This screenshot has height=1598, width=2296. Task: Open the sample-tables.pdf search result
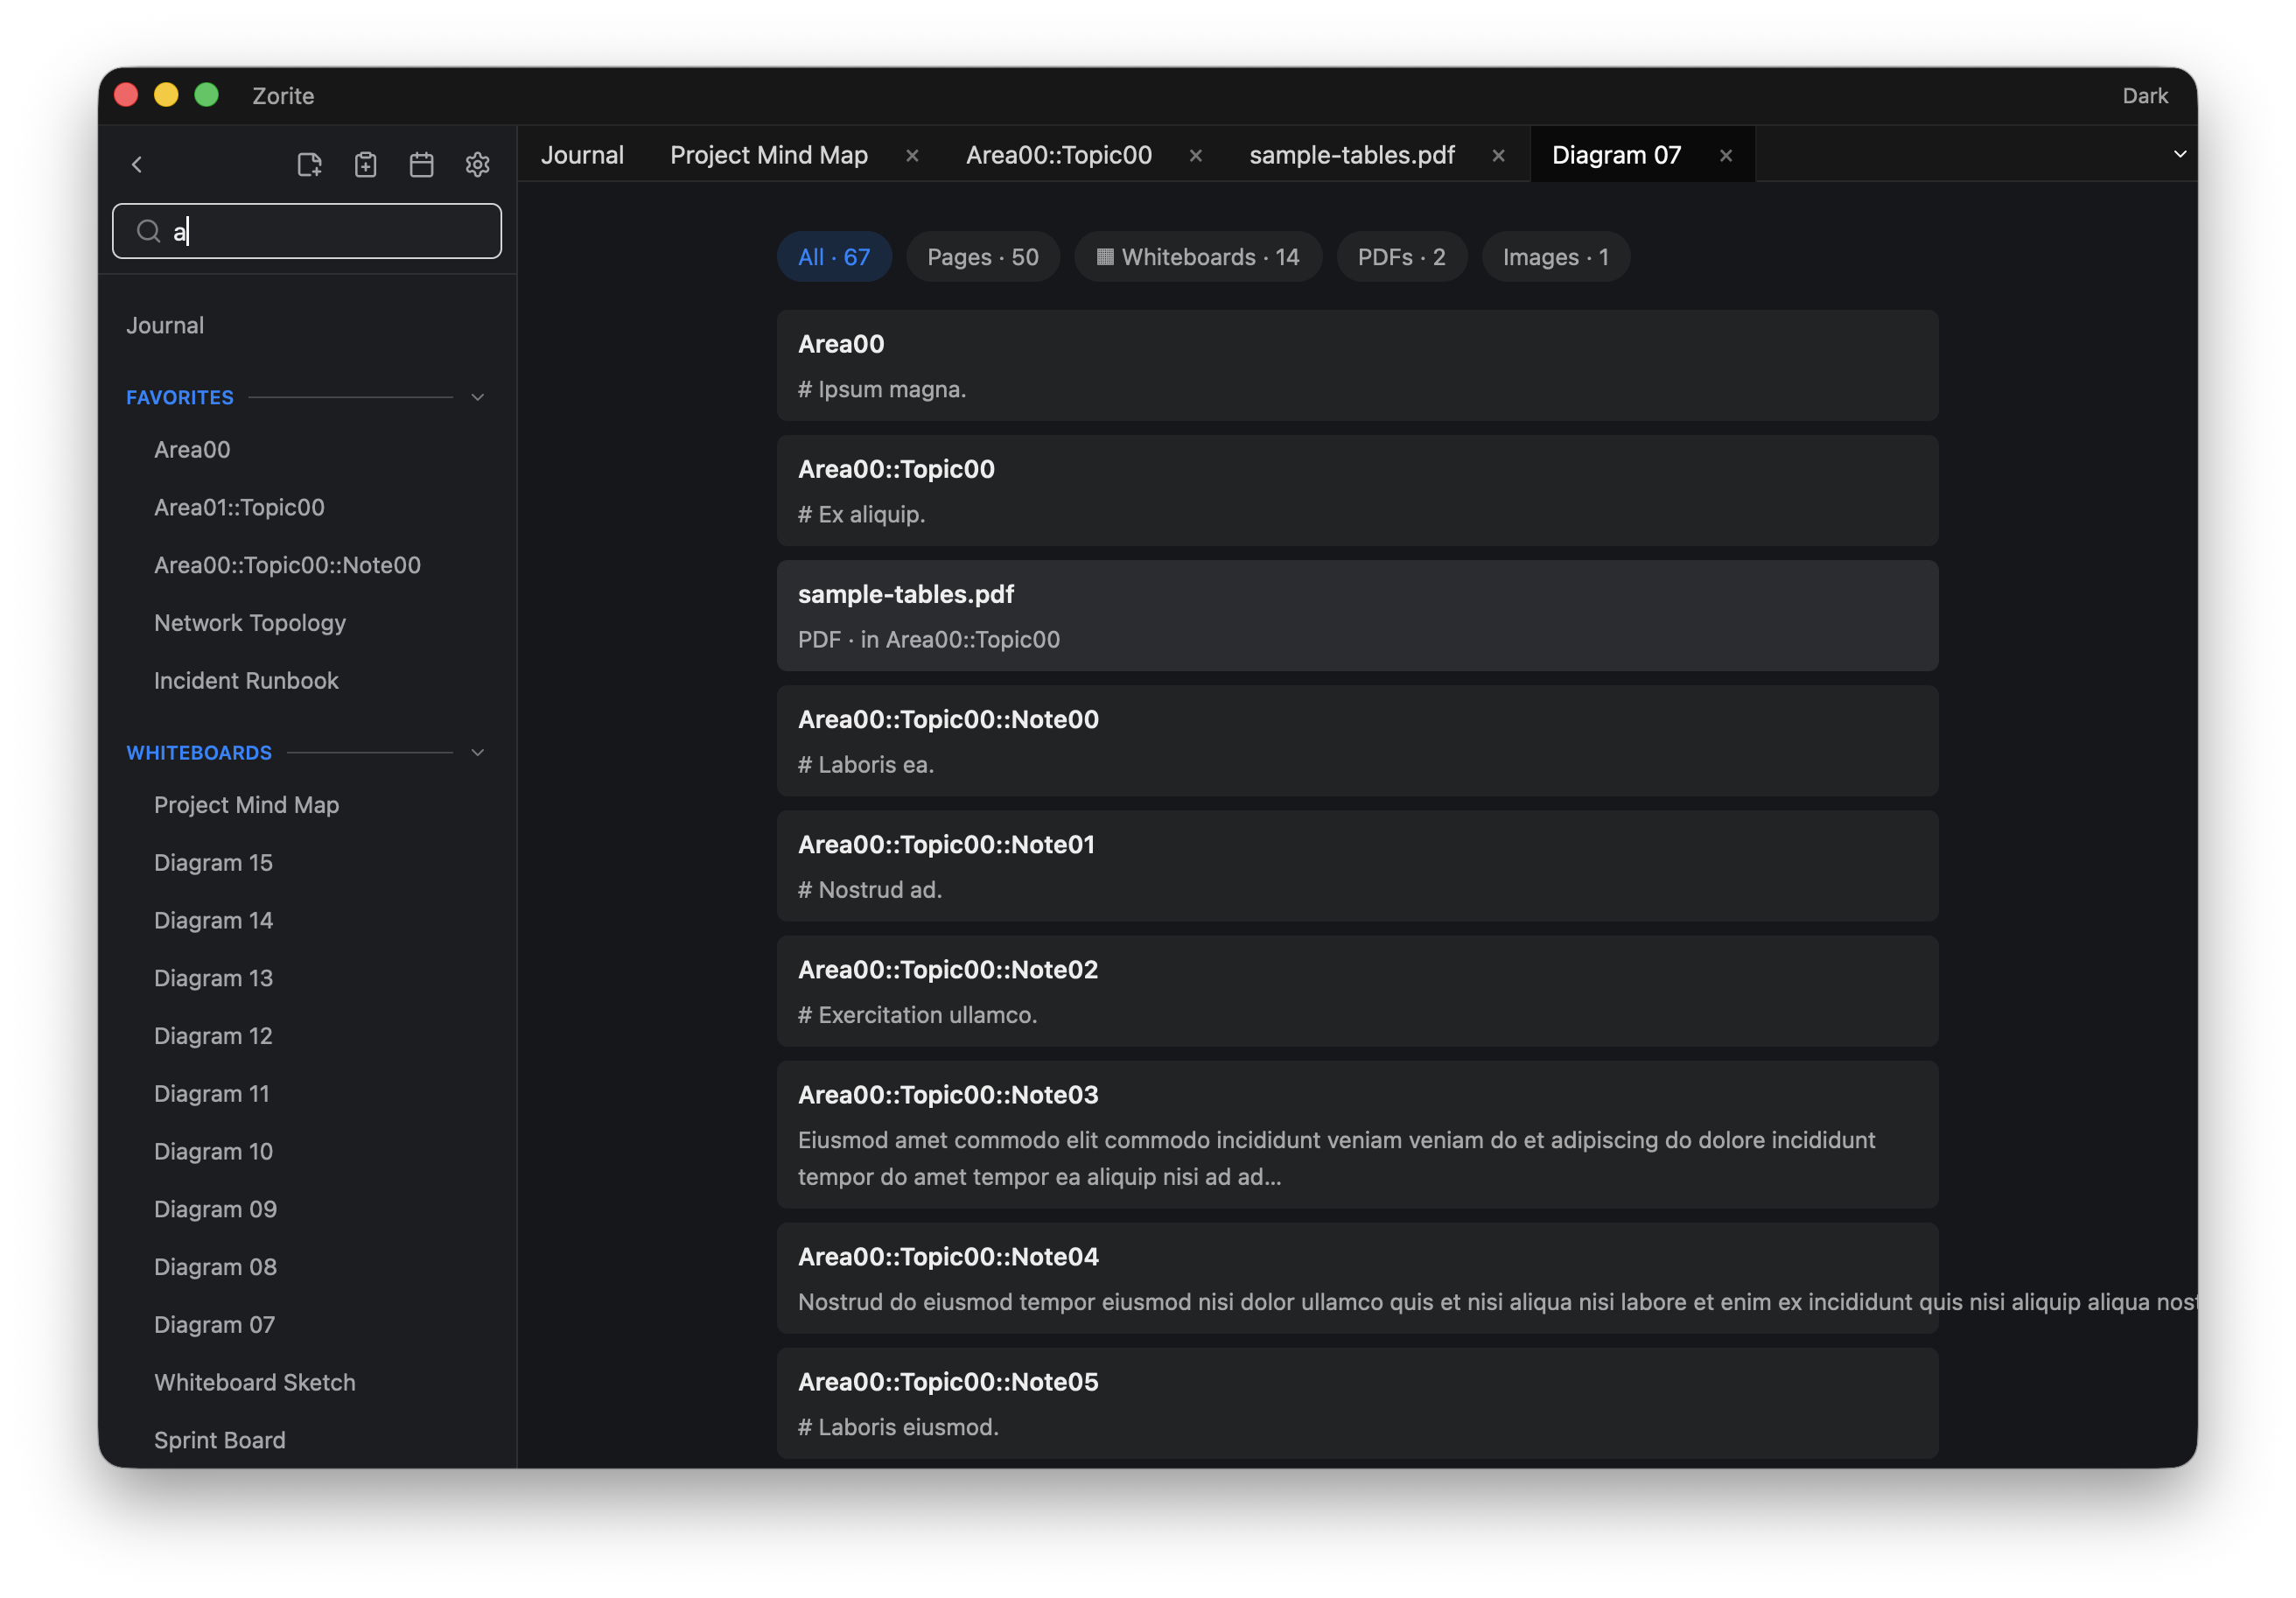coord(1357,615)
